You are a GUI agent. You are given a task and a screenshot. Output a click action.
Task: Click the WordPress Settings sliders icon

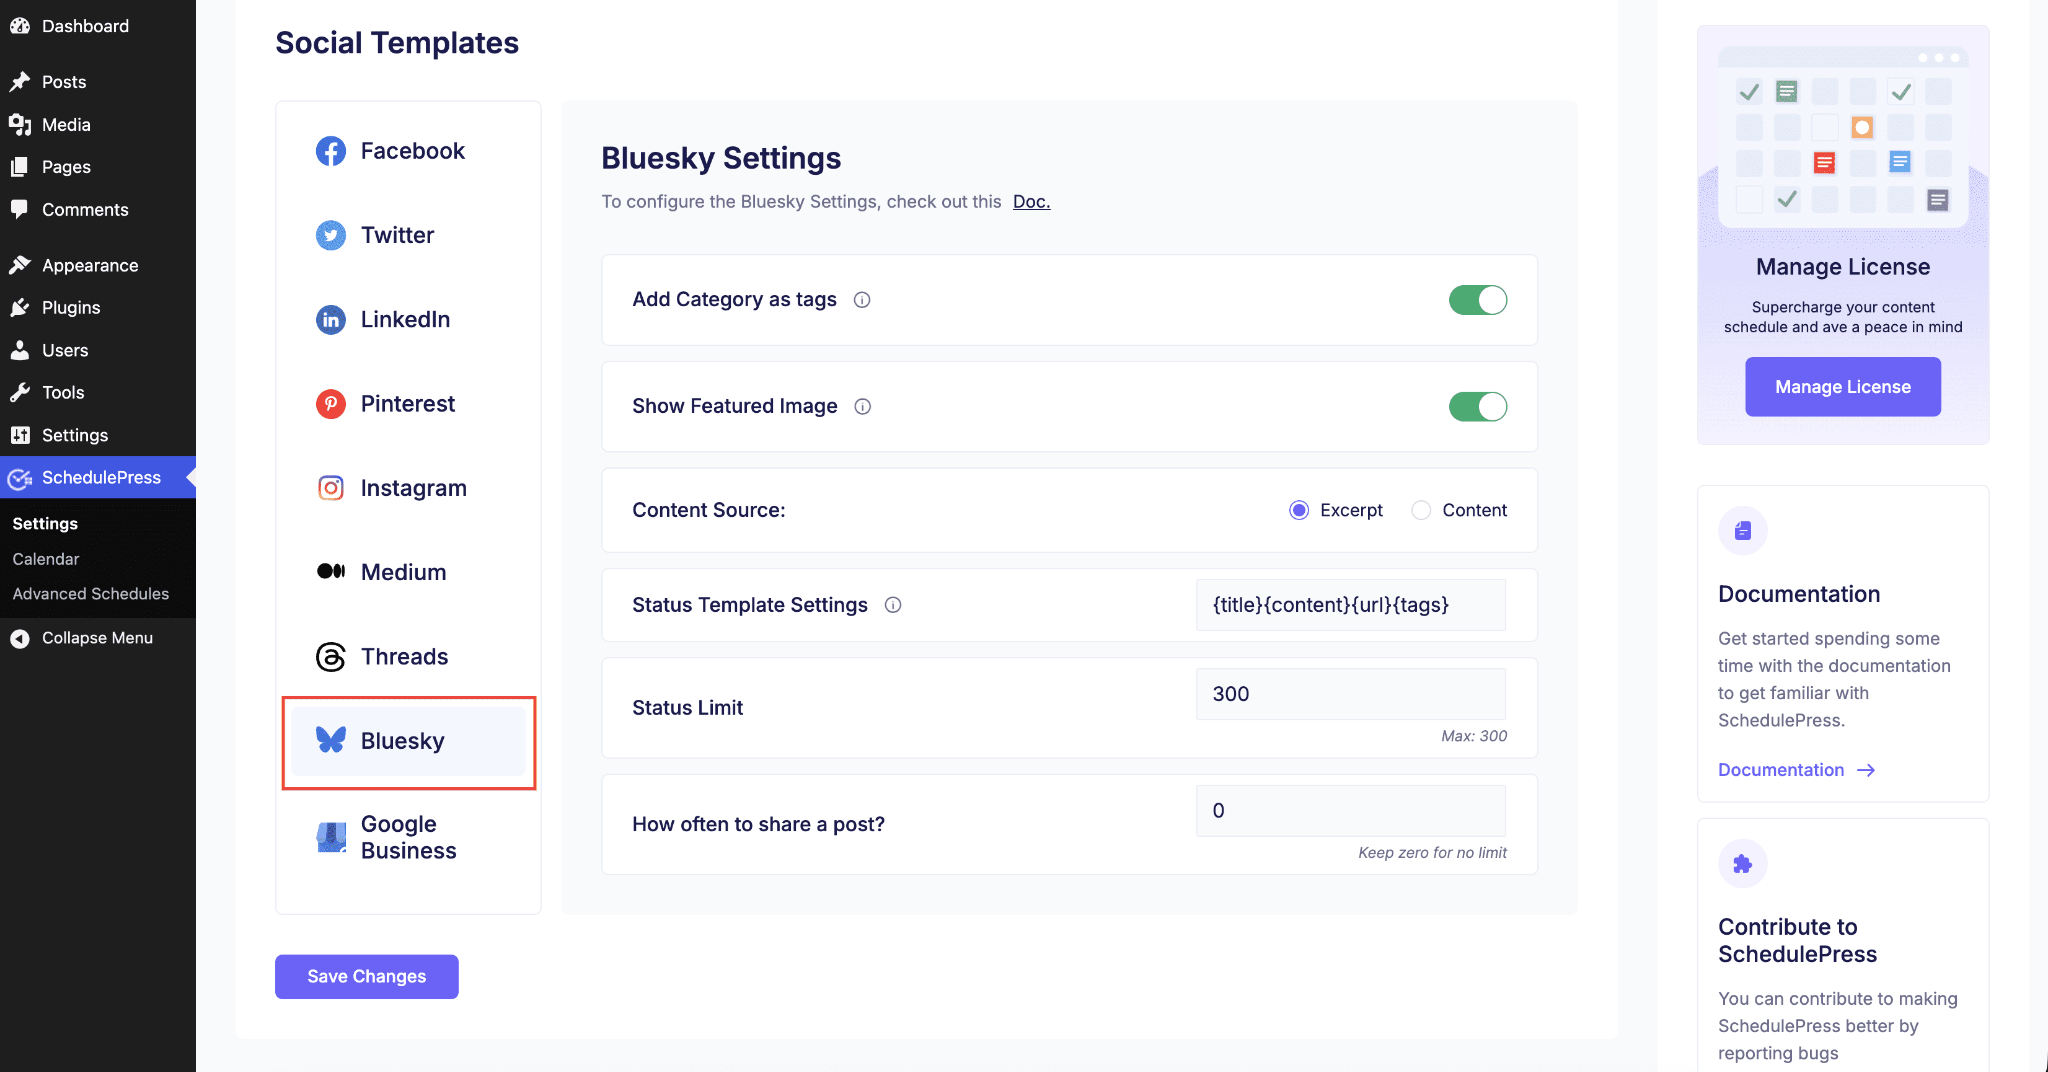pyautogui.click(x=20, y=435)
